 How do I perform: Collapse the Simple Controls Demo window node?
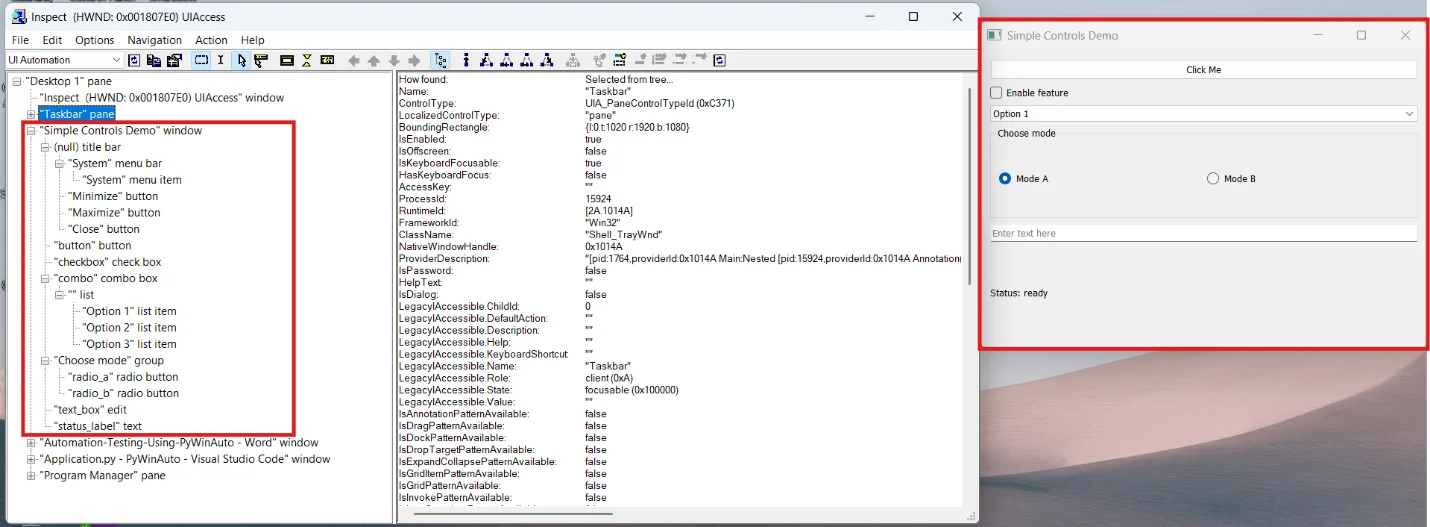click(31, 131)
